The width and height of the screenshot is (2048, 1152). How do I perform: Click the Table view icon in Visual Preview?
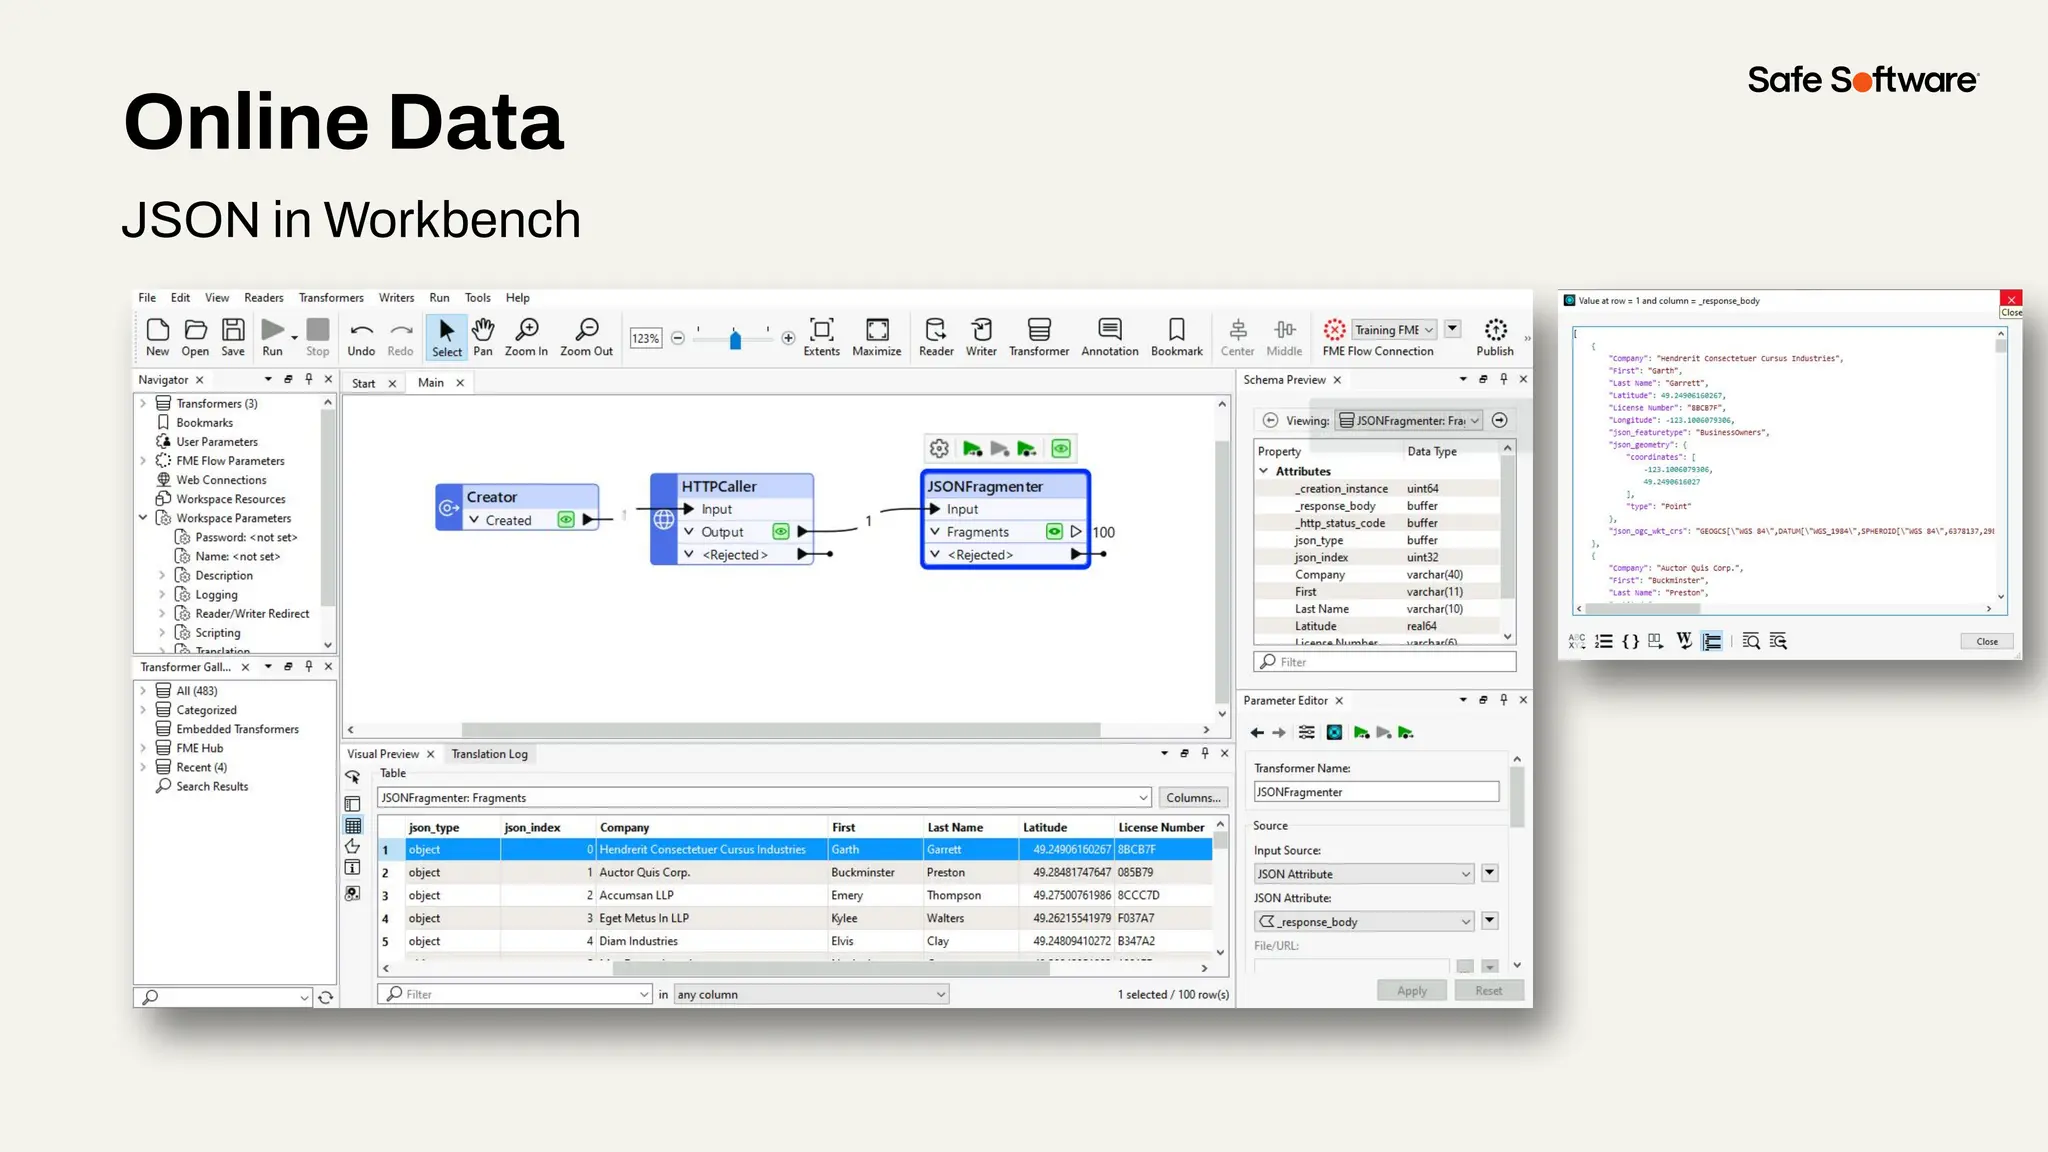(353, 826)
